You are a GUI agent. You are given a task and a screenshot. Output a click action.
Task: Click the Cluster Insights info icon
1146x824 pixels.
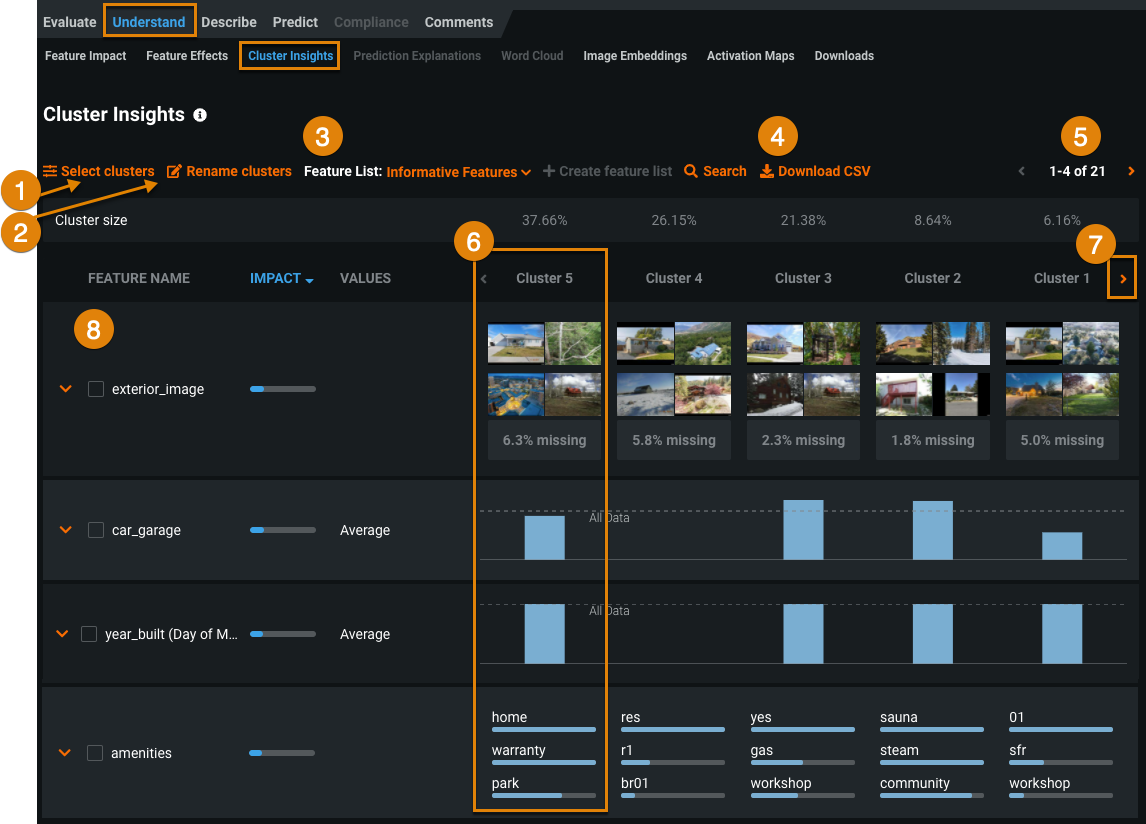point(200,115)
